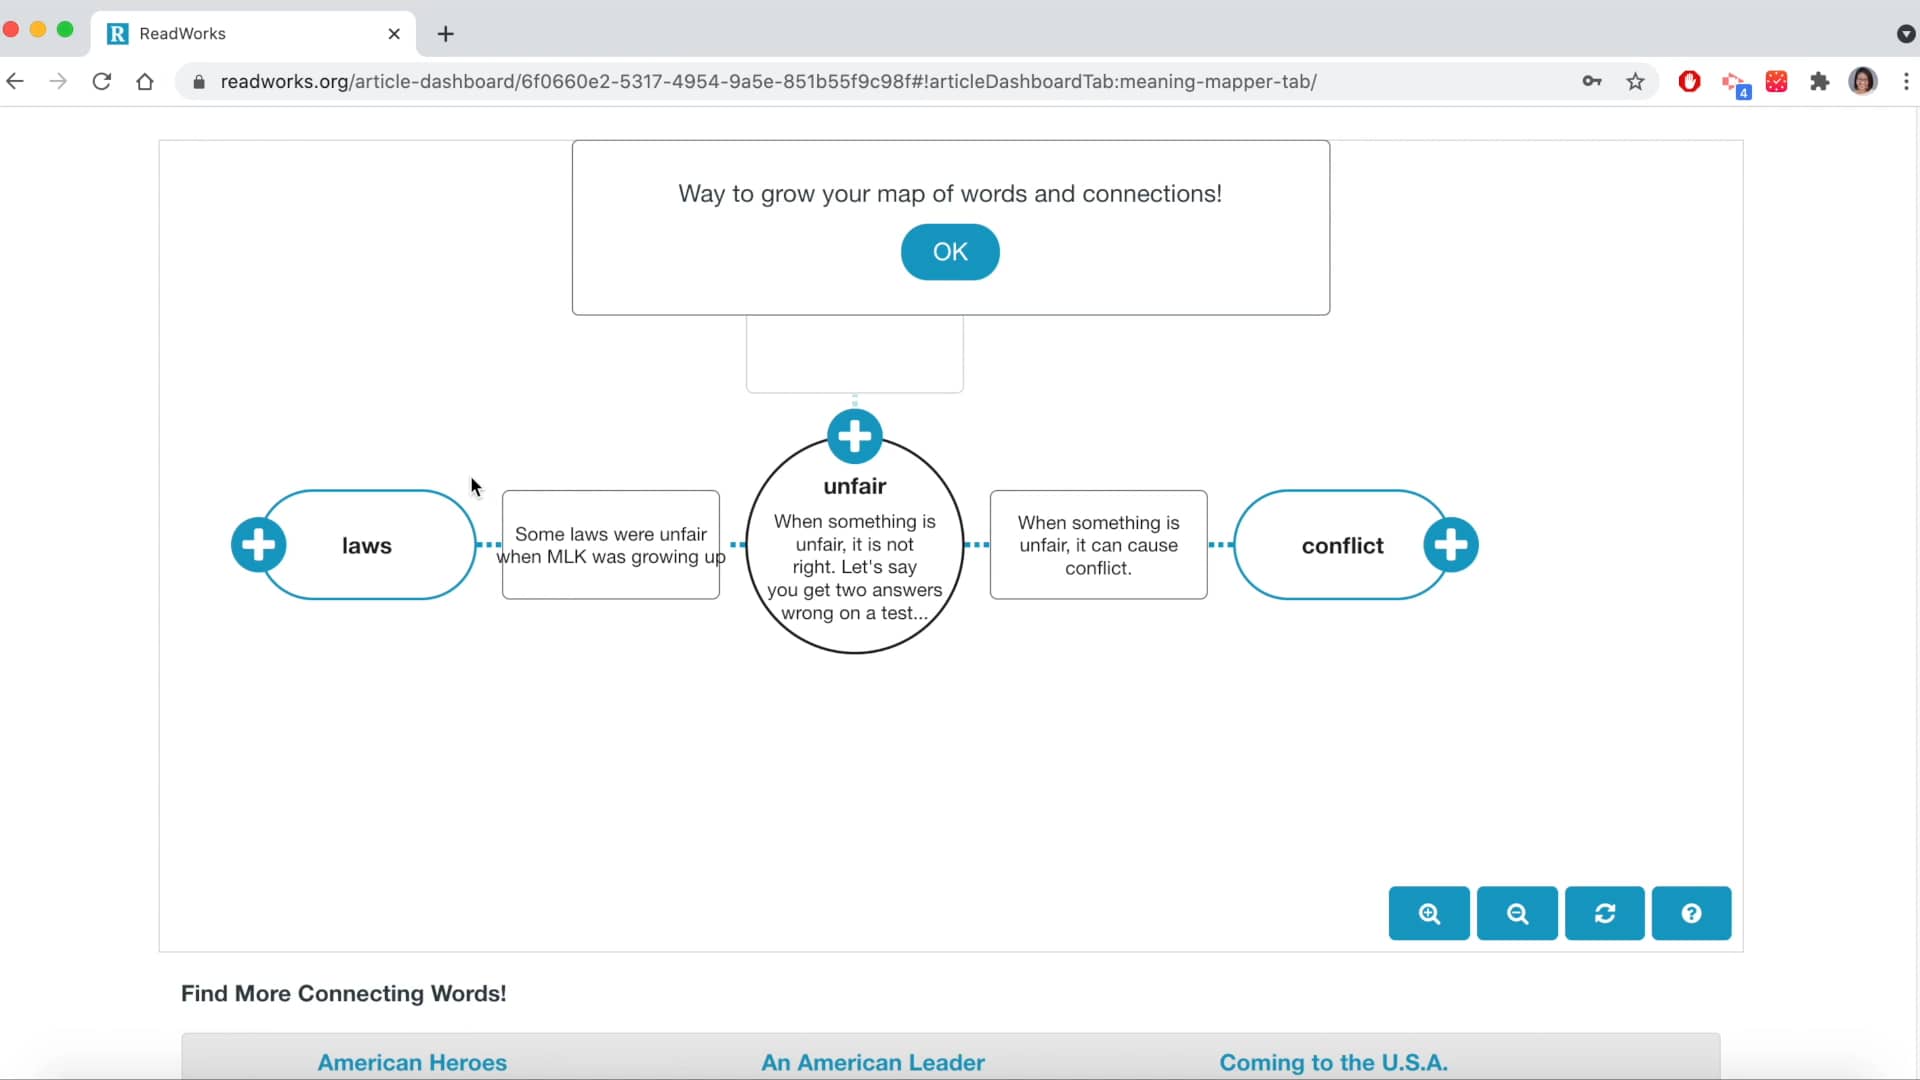The image size is (1920, 1080).
Task: Open the extension showing 4 notifications
Action: [1736, 83]
